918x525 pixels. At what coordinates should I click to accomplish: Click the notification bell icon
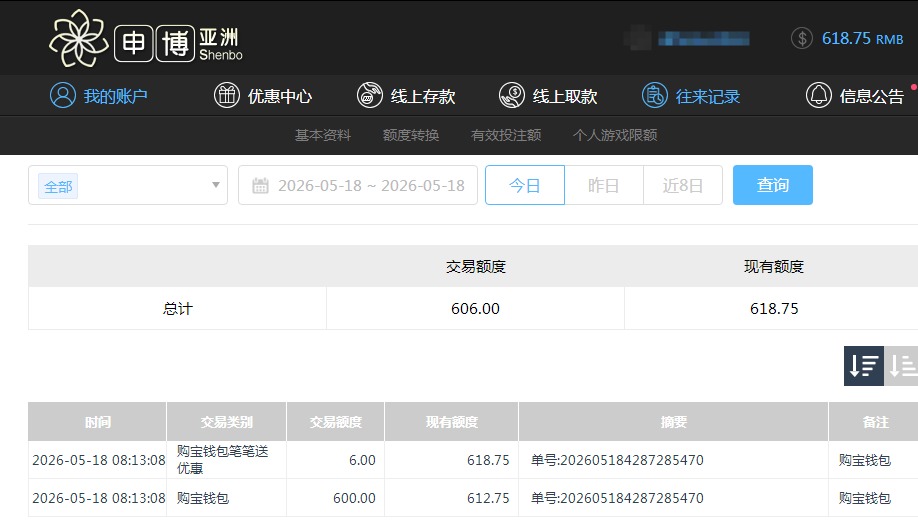pos(818,95)
